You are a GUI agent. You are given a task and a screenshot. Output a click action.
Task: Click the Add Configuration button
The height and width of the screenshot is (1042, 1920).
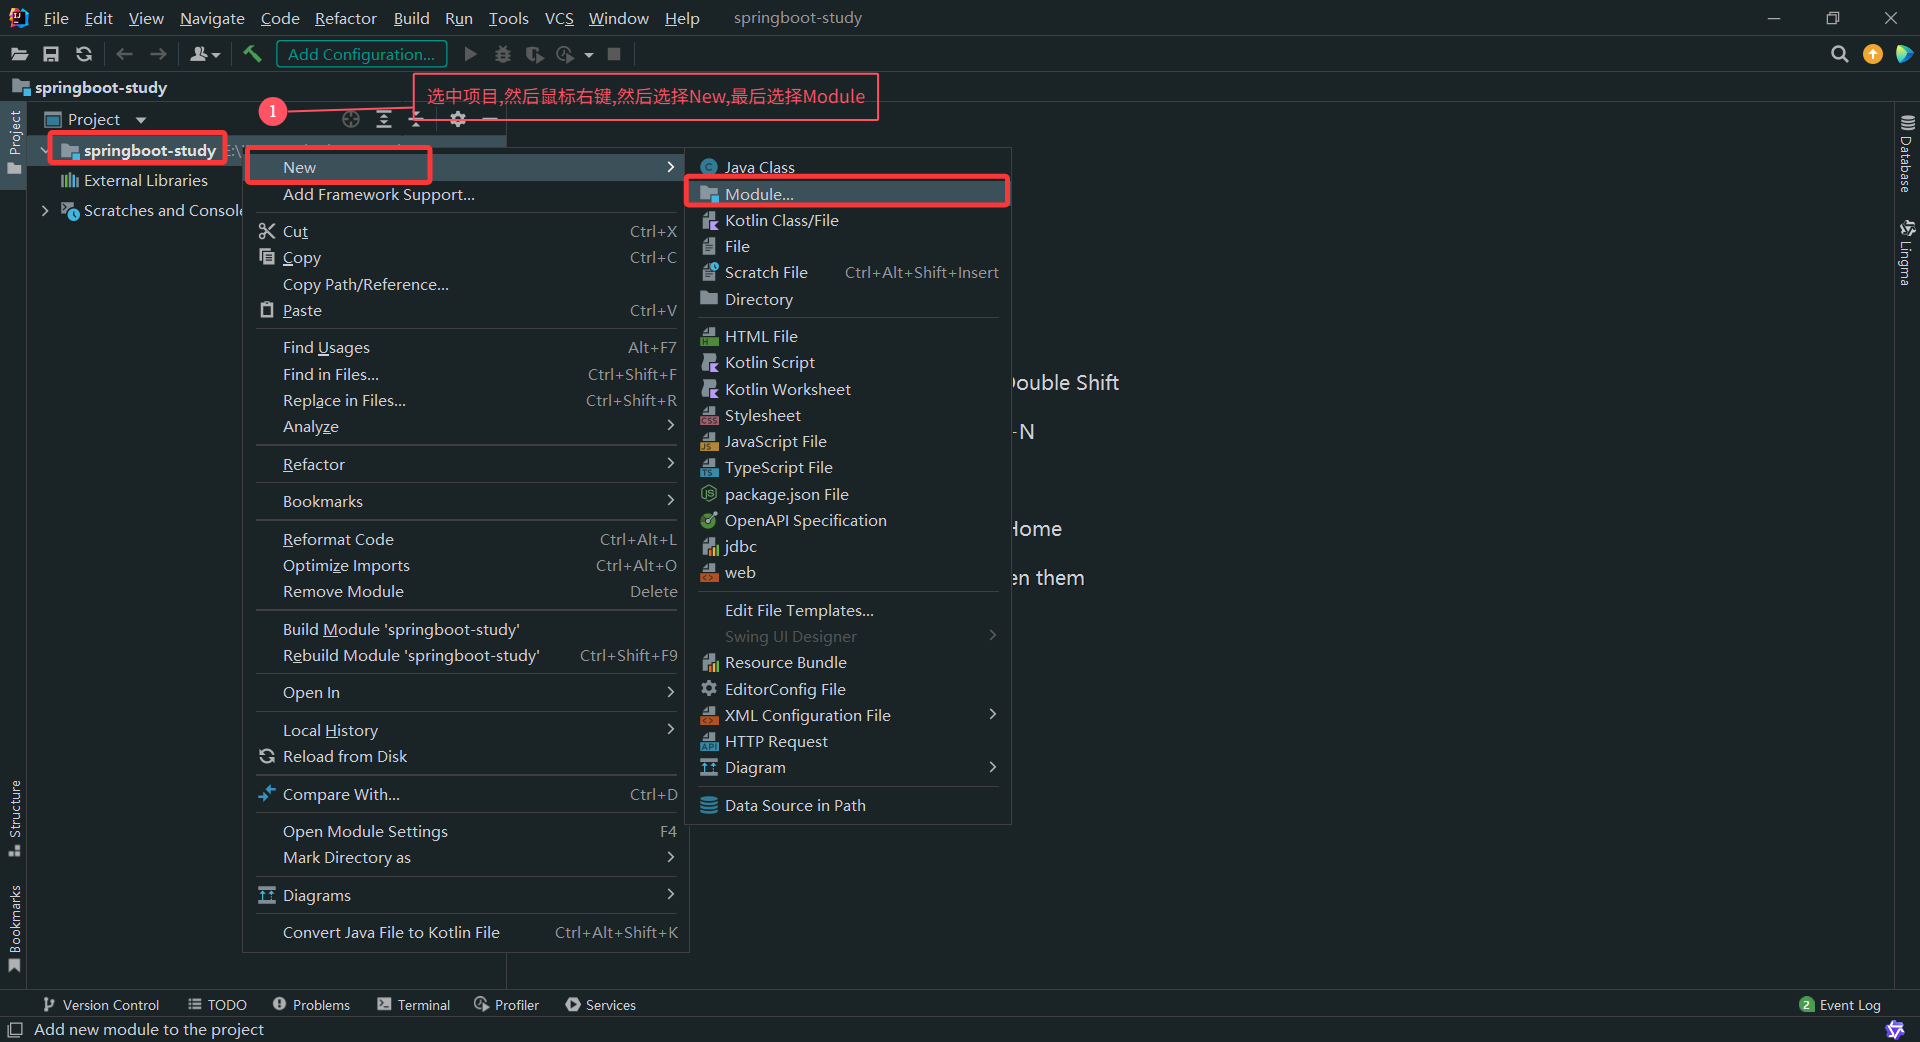tap(361, 54)
